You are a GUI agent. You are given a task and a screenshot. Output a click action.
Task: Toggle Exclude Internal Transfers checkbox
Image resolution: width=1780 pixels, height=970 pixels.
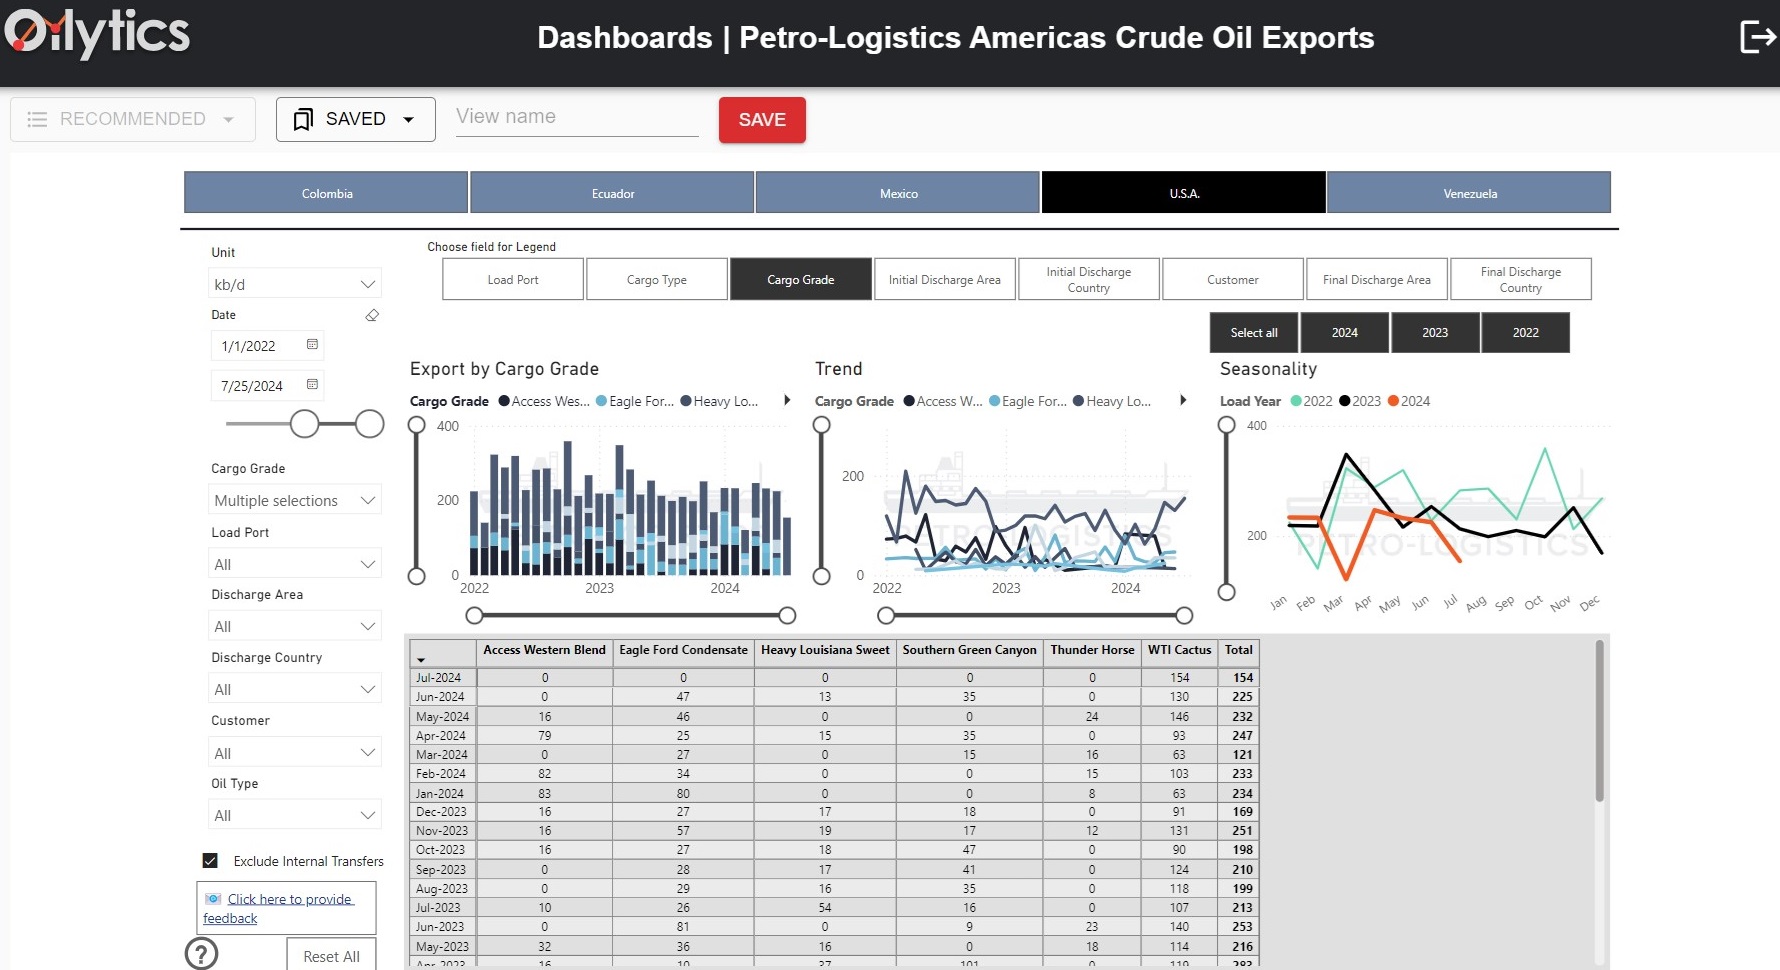[x=210, y=860]
